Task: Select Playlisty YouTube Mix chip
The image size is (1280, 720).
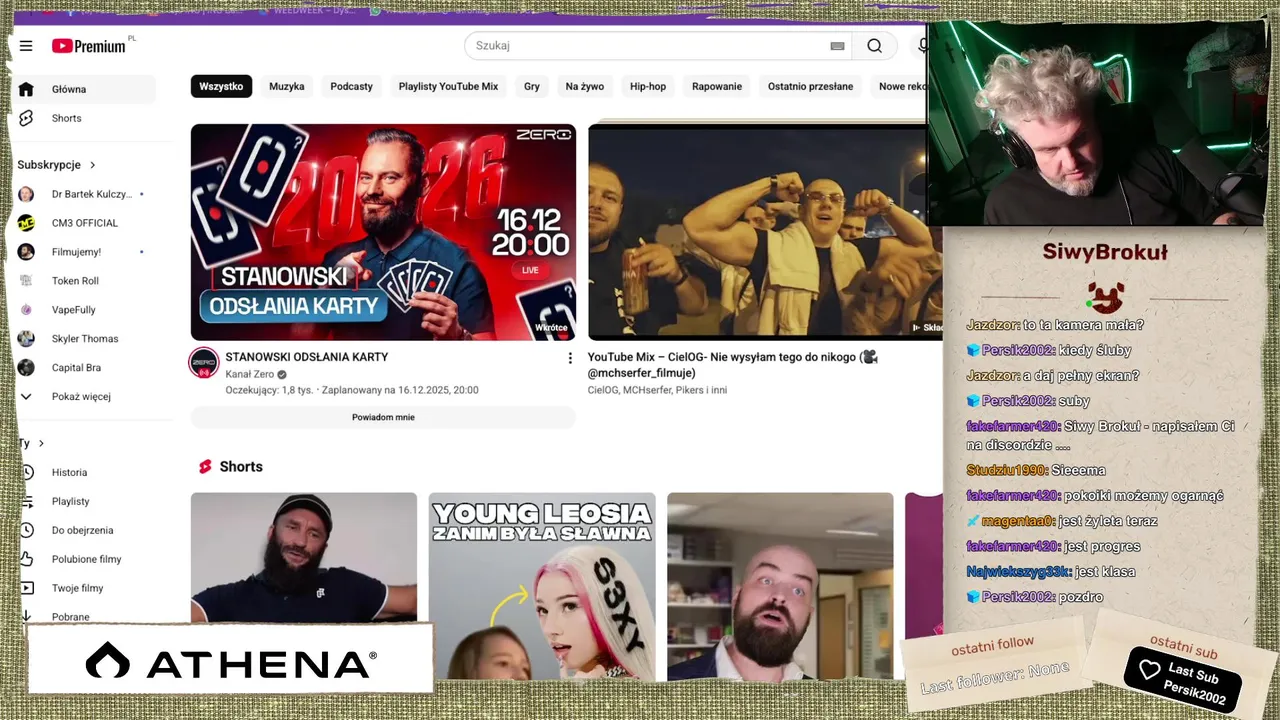Action: click(x=448, y=86)
